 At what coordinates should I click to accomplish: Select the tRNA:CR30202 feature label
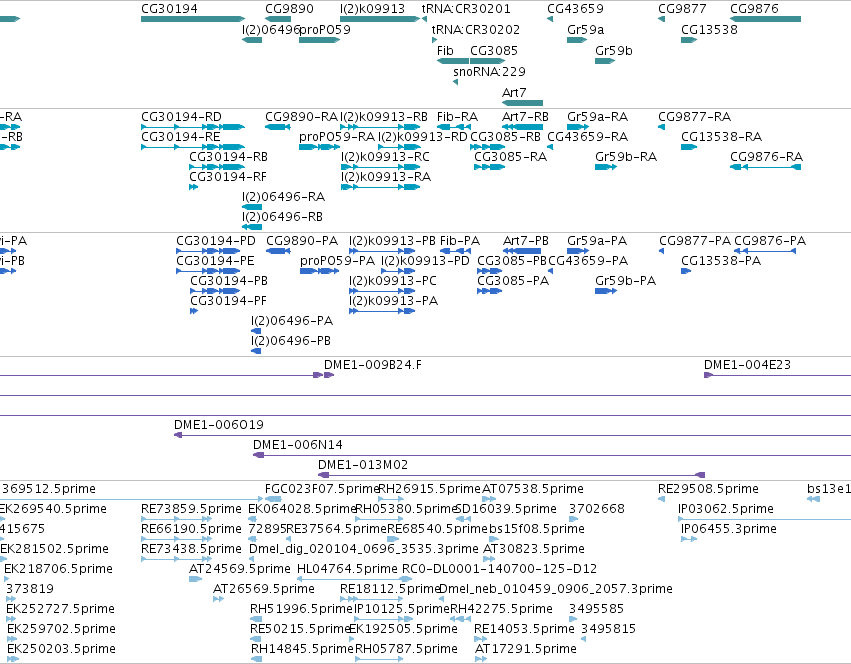click(475, 29)
